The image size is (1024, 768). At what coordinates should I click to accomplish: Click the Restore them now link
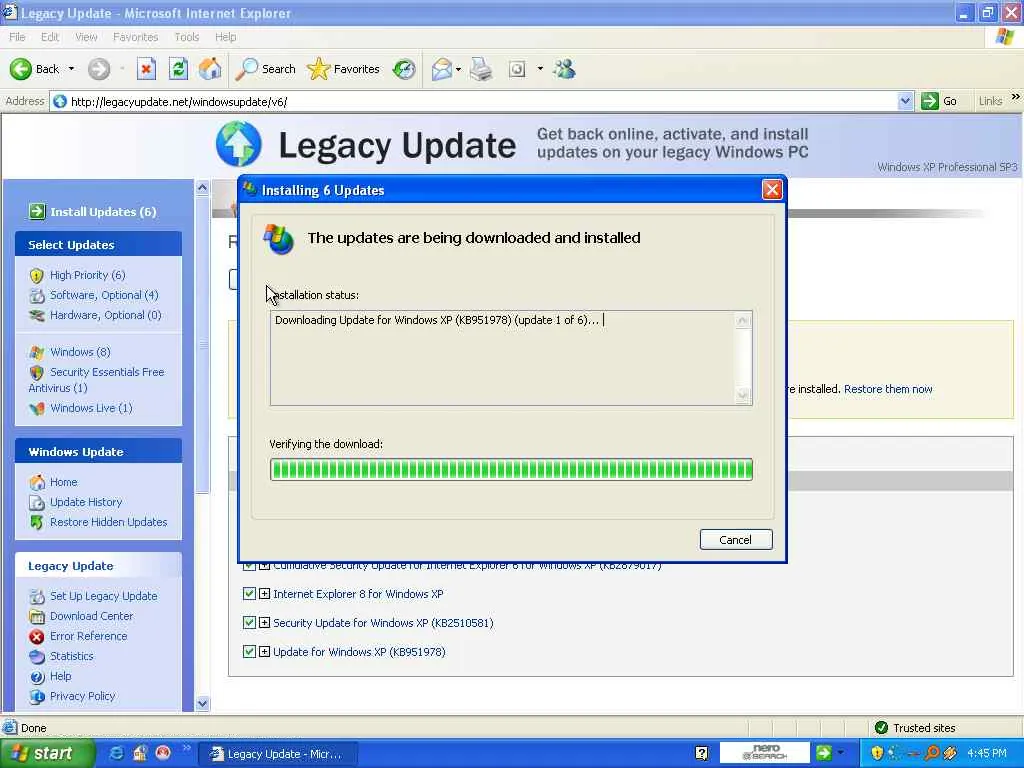click(888, 389)
